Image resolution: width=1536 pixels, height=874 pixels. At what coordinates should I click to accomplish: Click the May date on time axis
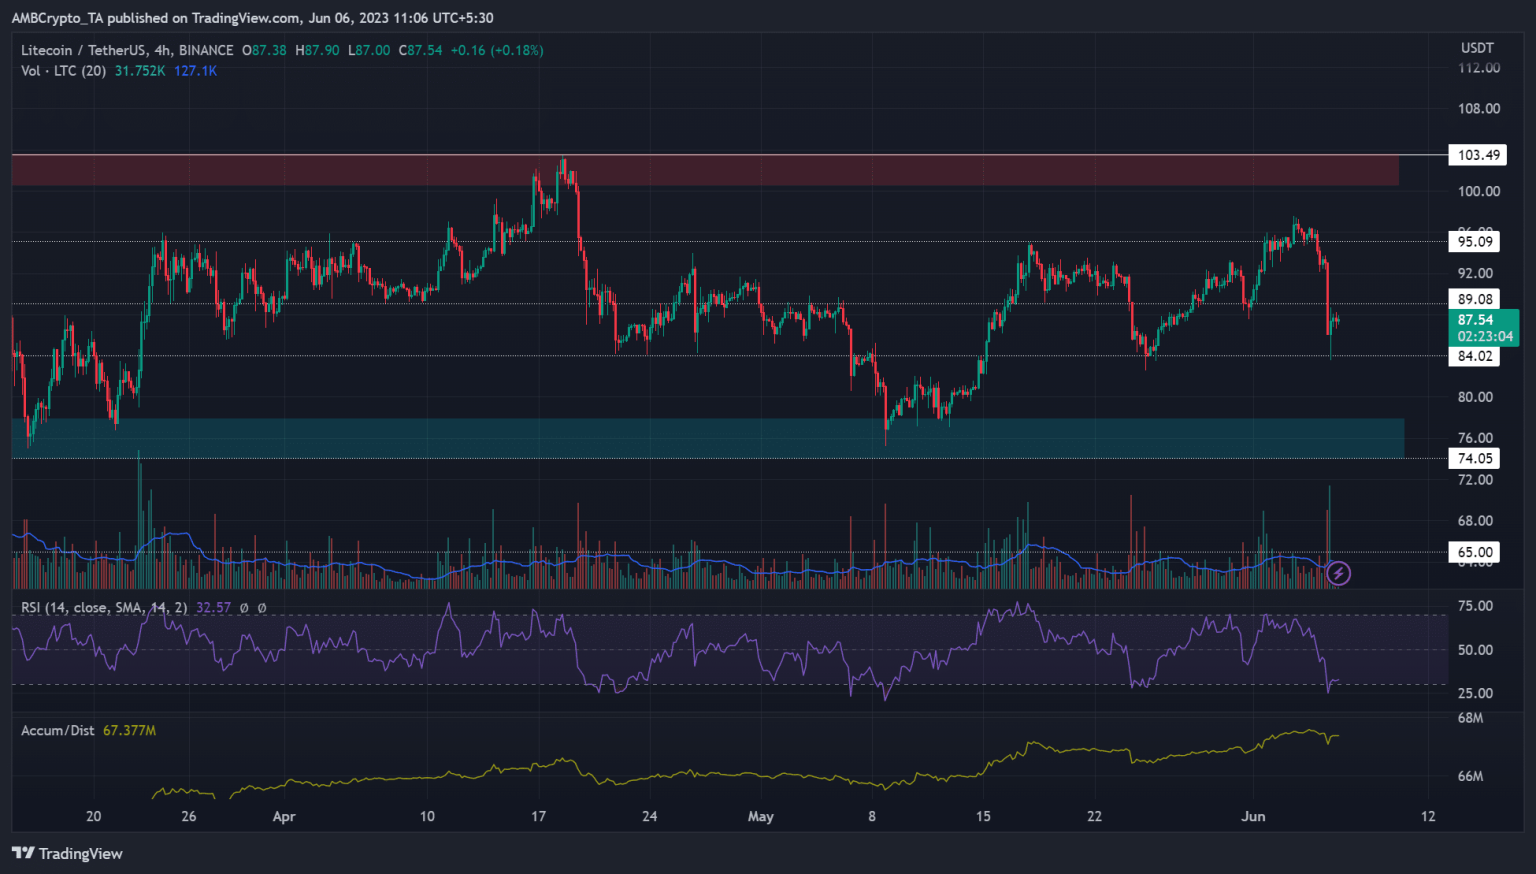point(761,816)
